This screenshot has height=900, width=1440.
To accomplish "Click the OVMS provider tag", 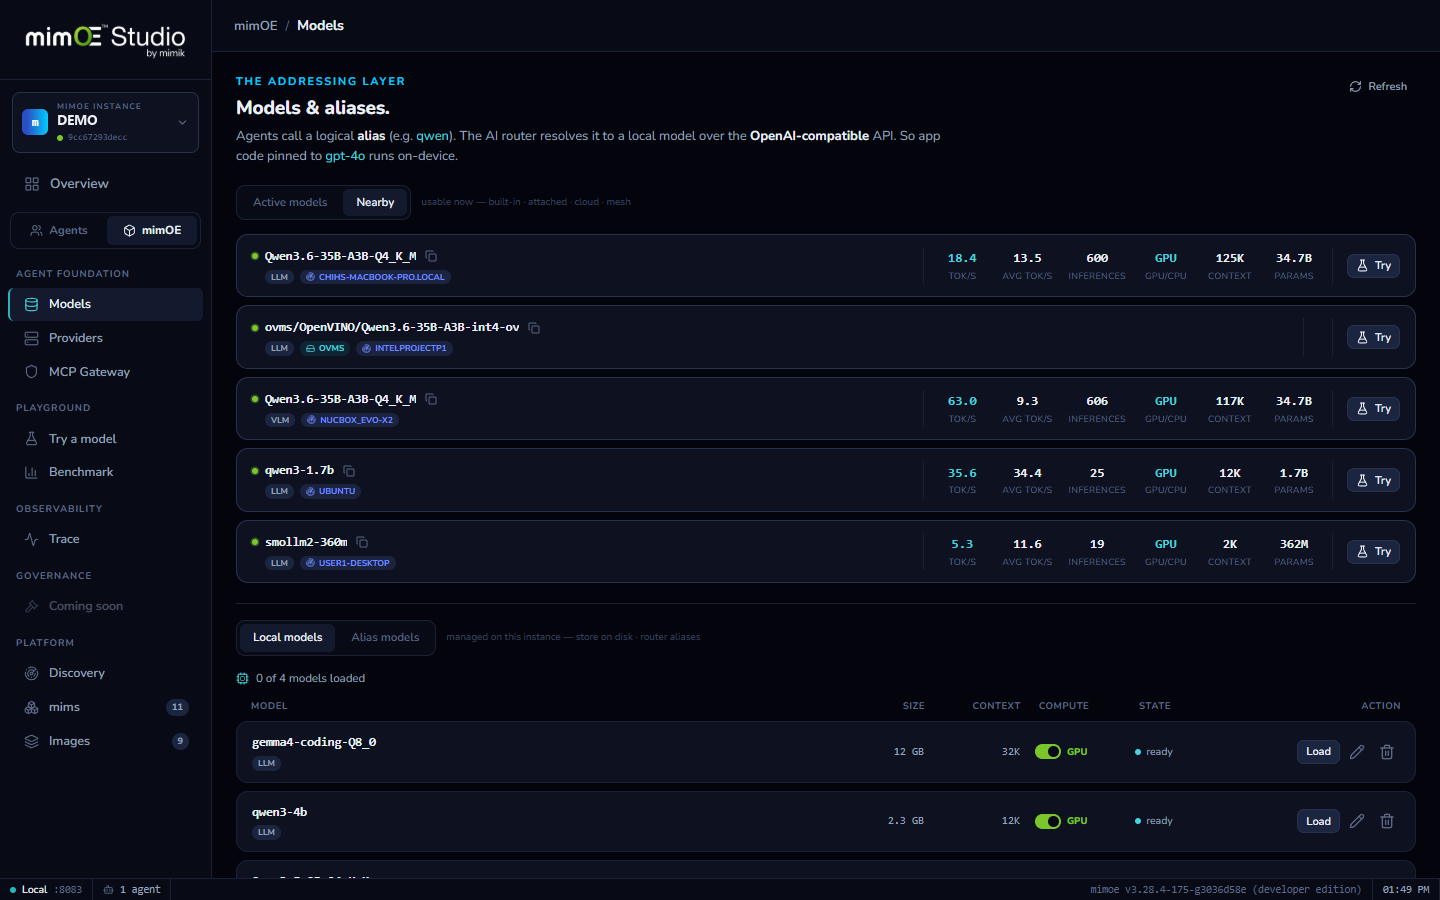I will 324,349.
